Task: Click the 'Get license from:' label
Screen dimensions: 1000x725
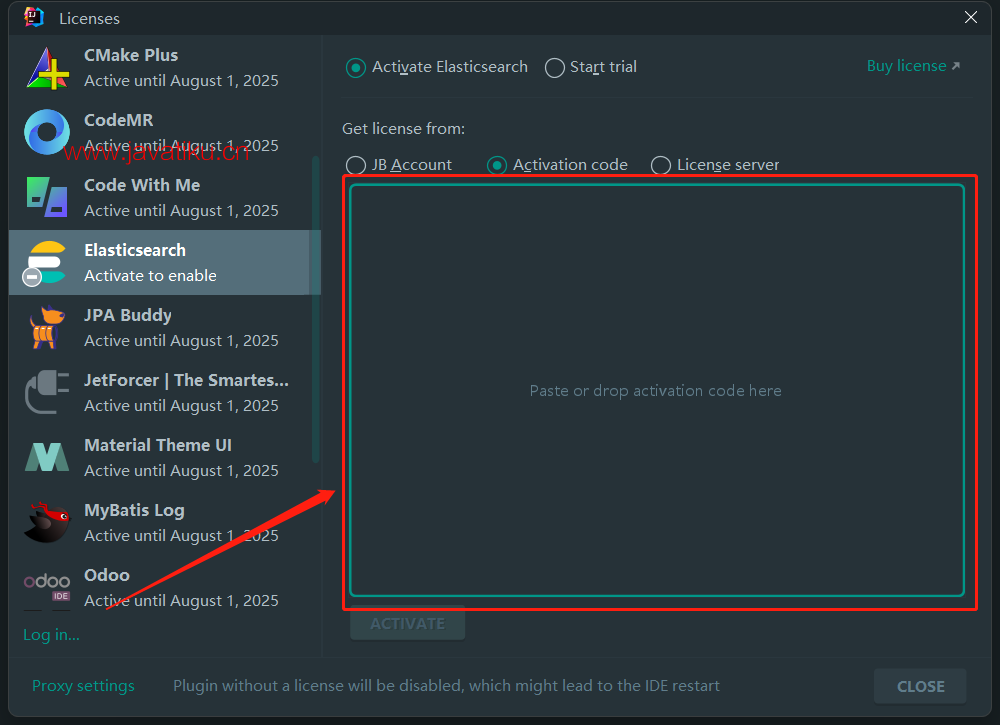Action: (x=403, y=129)
